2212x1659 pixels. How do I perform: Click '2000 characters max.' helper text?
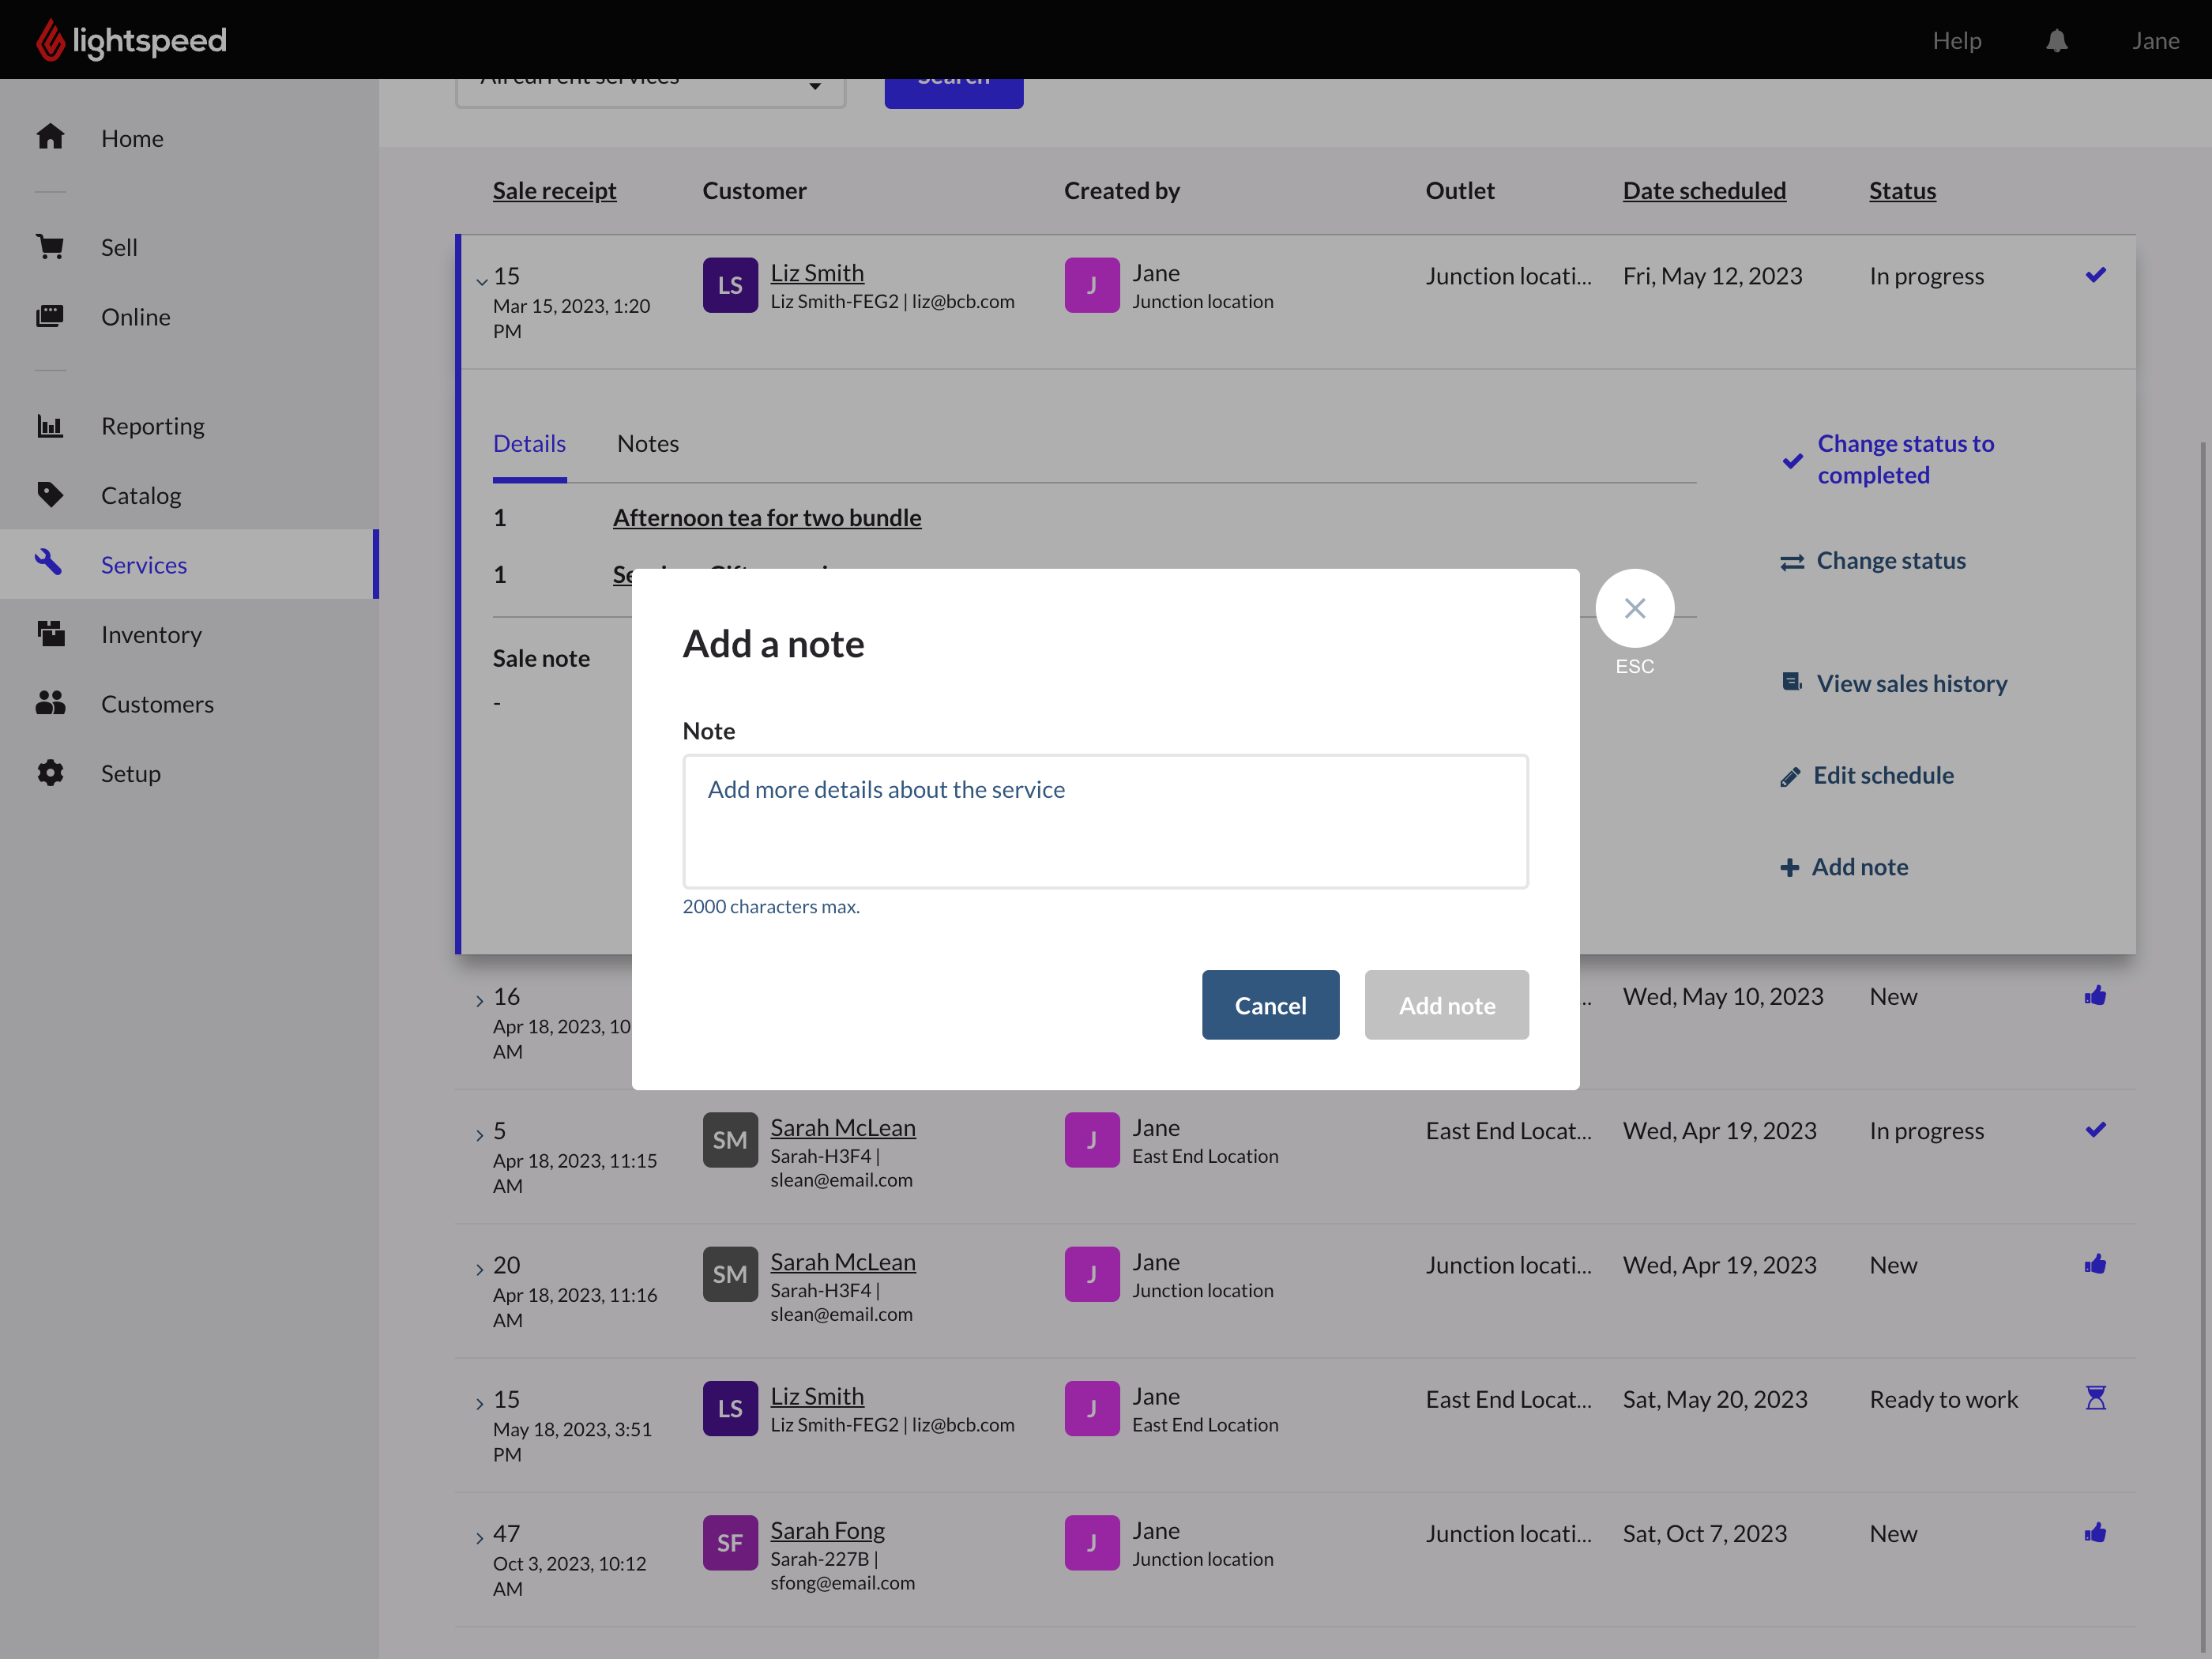pyautogui.click(x=770, y=906)
